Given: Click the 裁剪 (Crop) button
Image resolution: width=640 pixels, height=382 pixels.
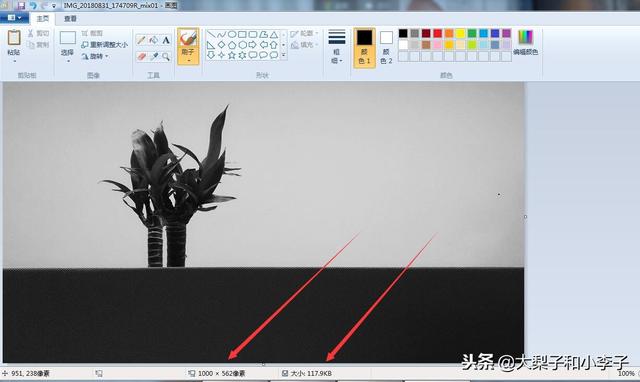Looking at the screenshot, I should click(92, 33).
